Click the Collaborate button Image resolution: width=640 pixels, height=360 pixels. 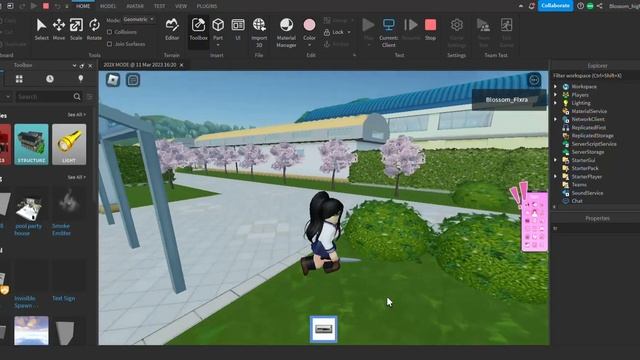(555, 6)
